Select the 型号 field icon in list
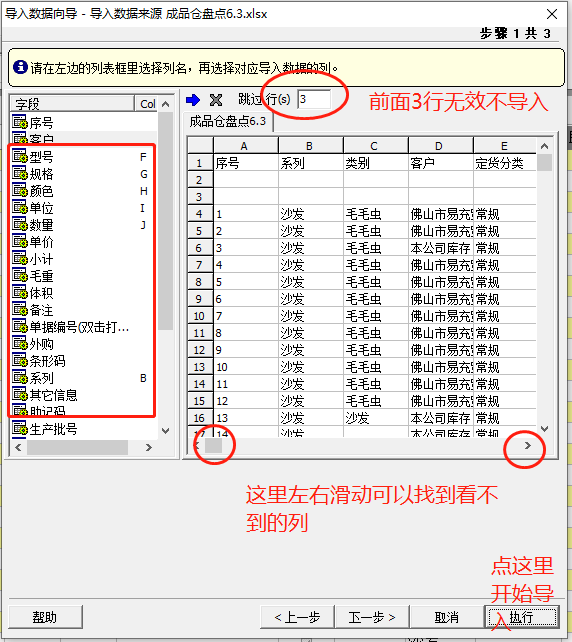This screenshot has height=642, width=572. (x=20, y=156)
